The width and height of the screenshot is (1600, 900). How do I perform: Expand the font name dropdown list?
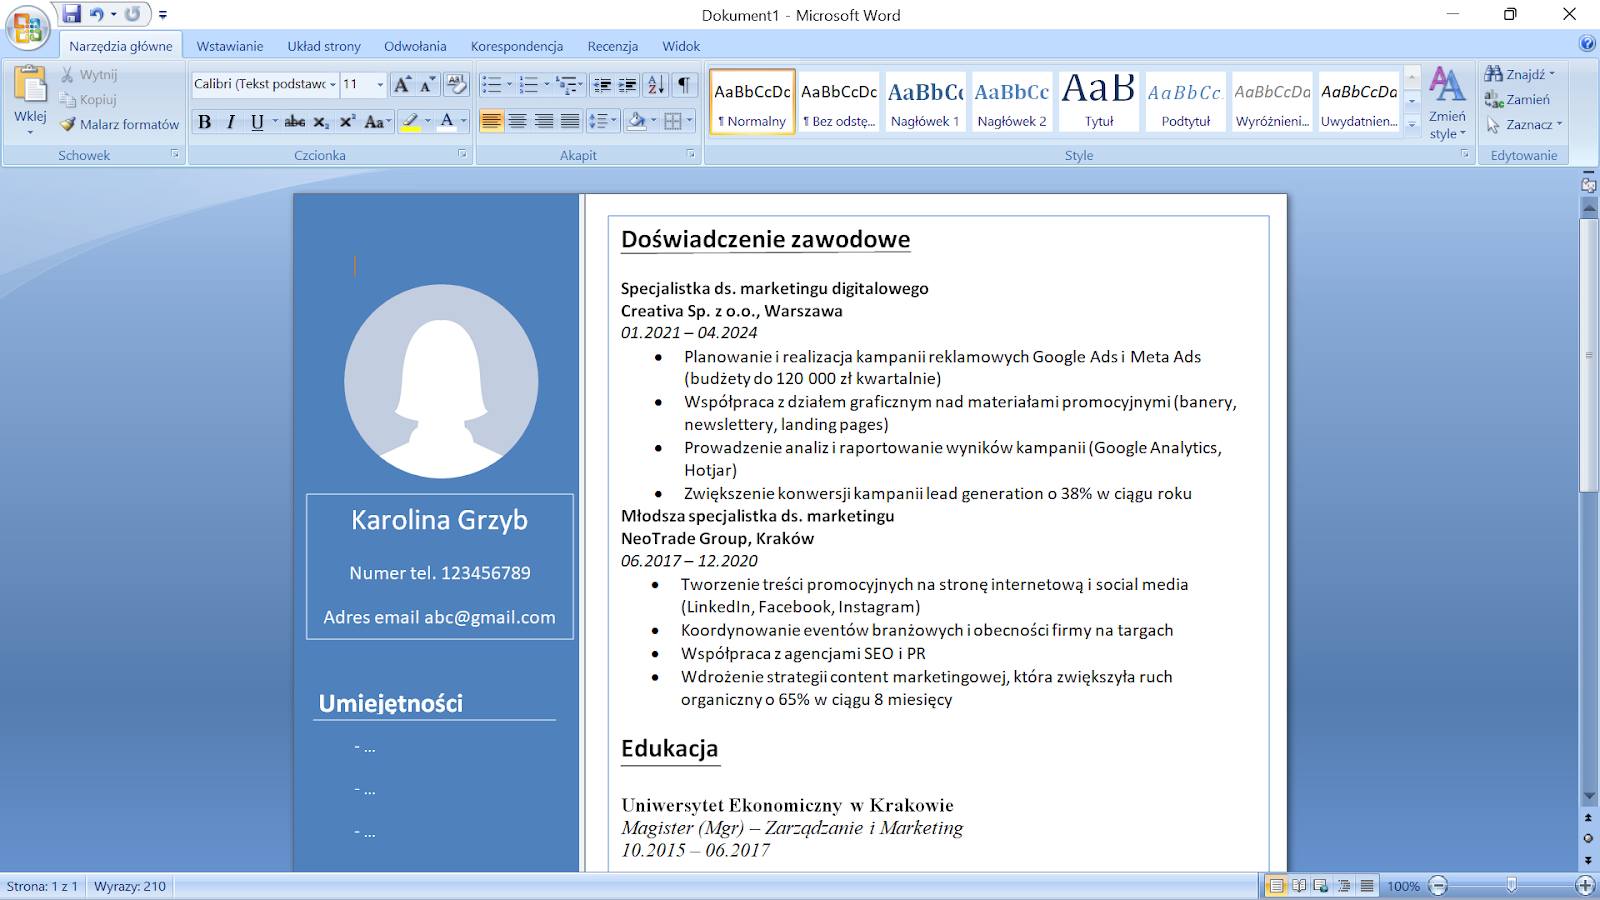coord(332,85)
